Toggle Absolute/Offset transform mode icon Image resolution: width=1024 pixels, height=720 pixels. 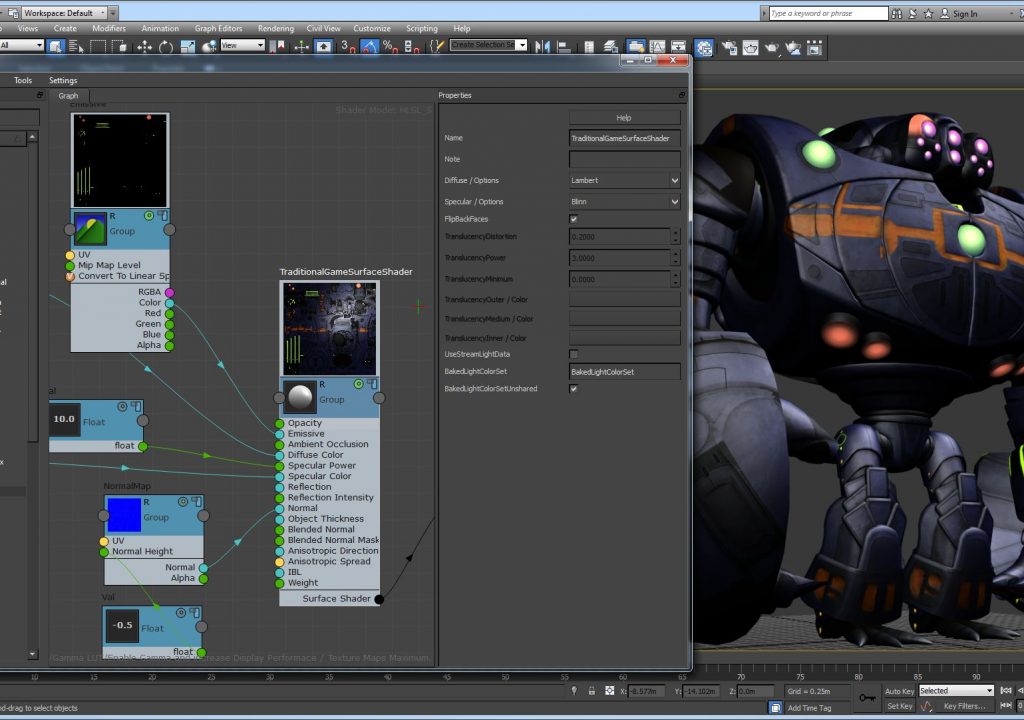click(609, 691)
